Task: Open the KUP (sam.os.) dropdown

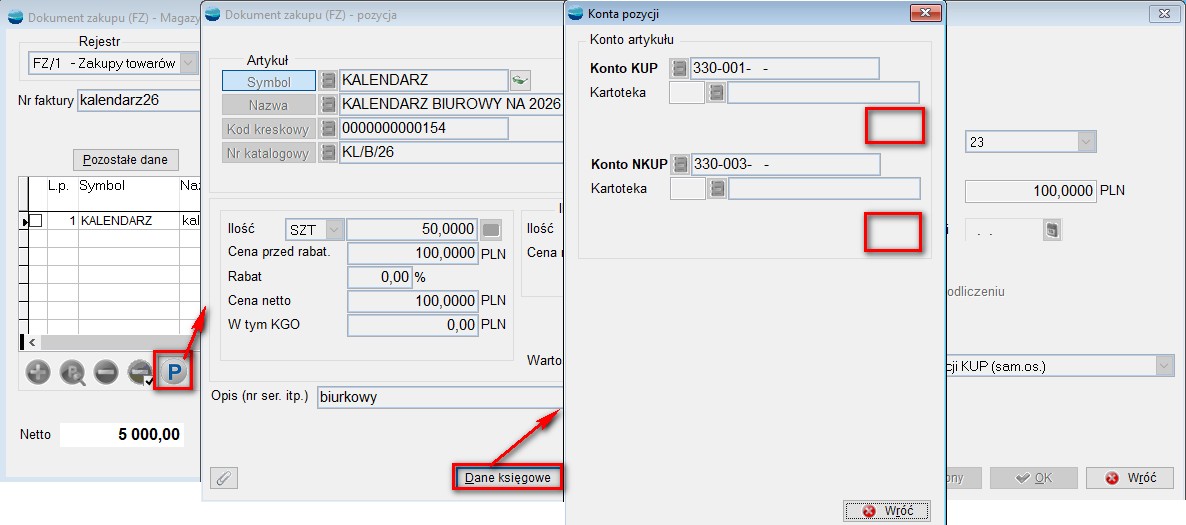Action: (x=1164, y=367)
